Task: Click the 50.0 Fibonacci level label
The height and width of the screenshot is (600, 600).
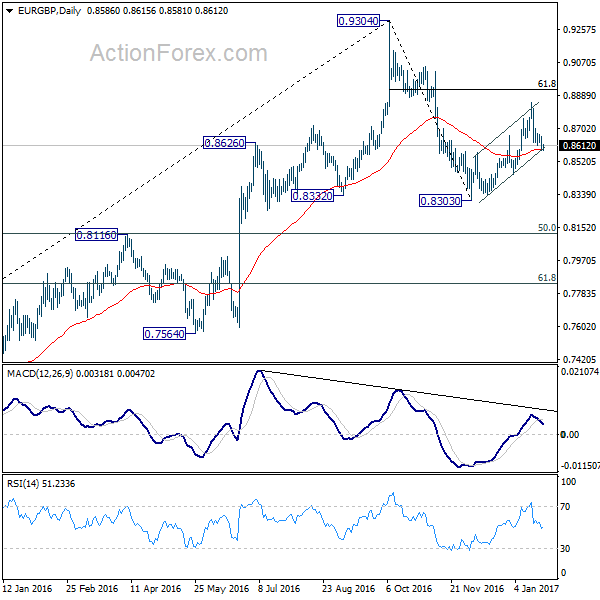Action: click(546, 228)
